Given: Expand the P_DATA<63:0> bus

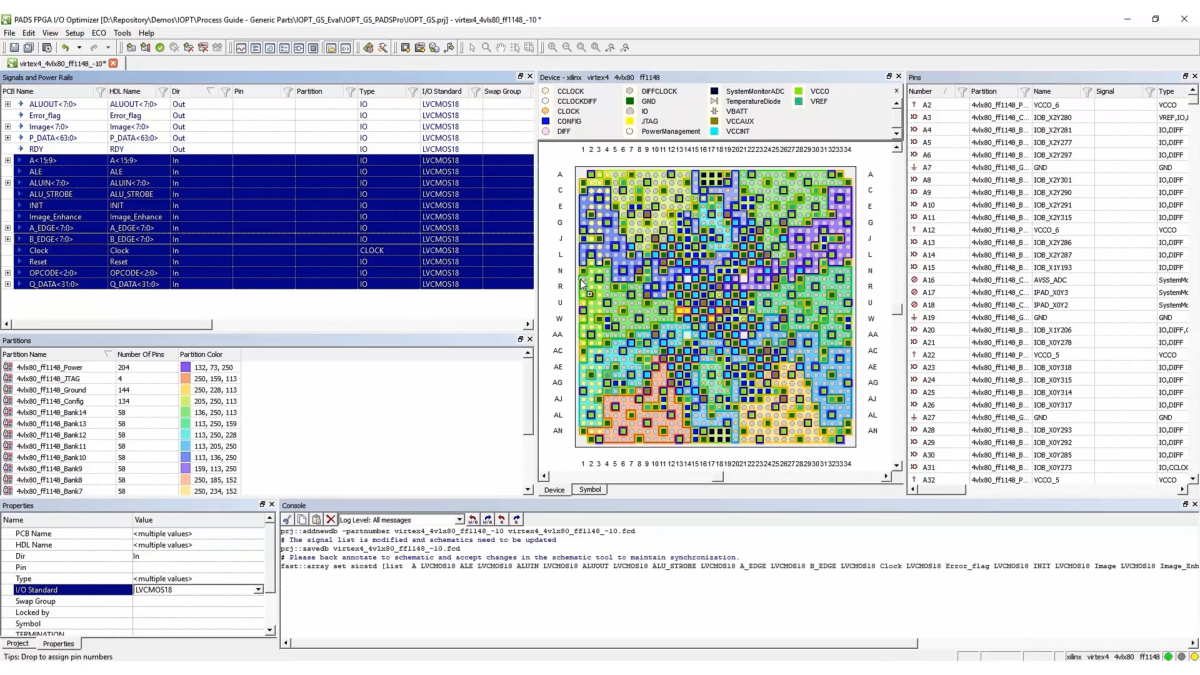Looking at the screenshot, I should tap(8, 138).
